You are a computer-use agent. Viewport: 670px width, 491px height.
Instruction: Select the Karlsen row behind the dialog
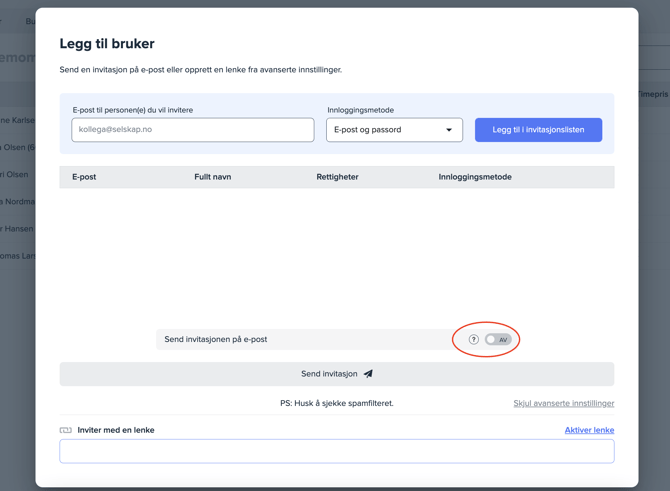17,120
